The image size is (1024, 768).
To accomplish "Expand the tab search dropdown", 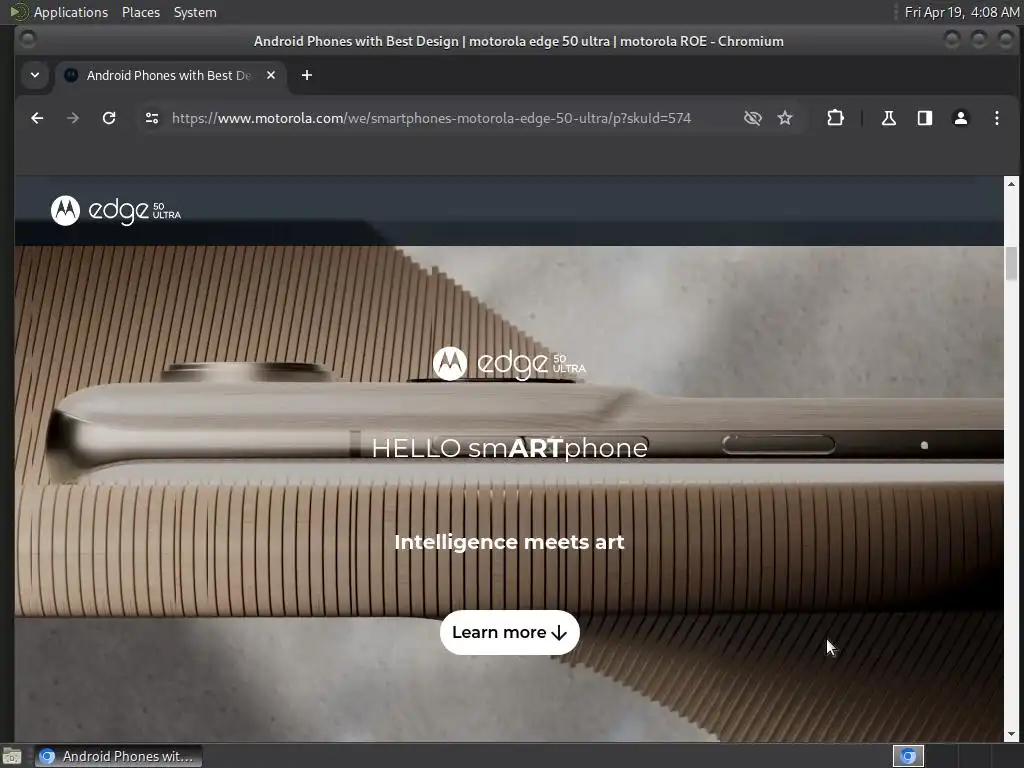I will [35, 75].
